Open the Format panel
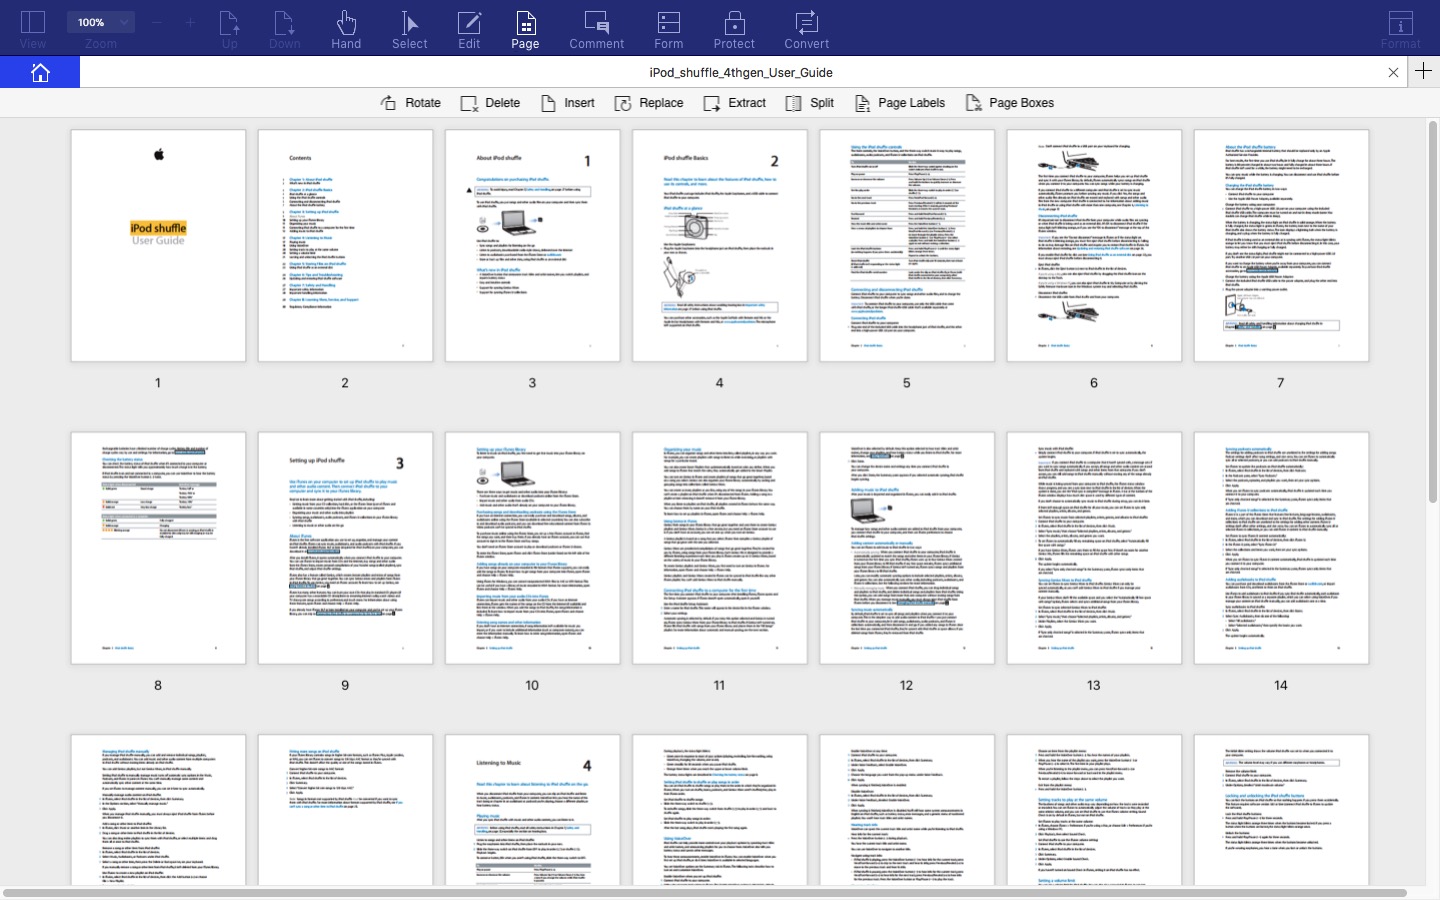This screenshot has width=1440, height=900. (x=1400, y=29)
